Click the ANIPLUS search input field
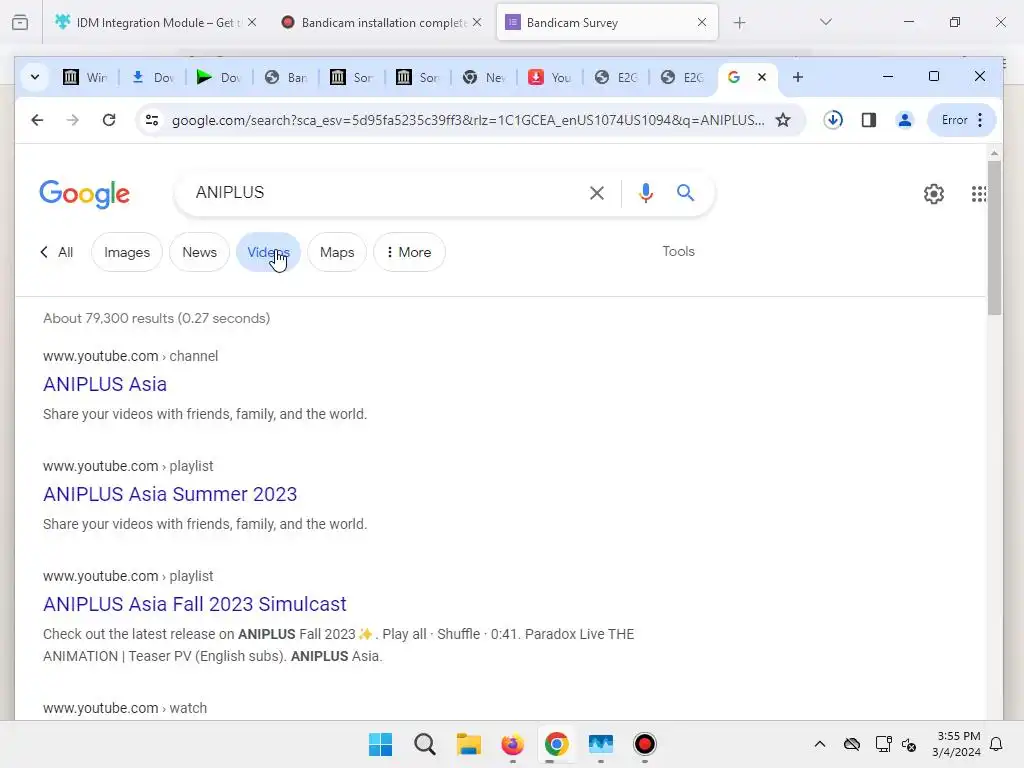Viewport: 1024px width, 768px height. coord(385,193)
